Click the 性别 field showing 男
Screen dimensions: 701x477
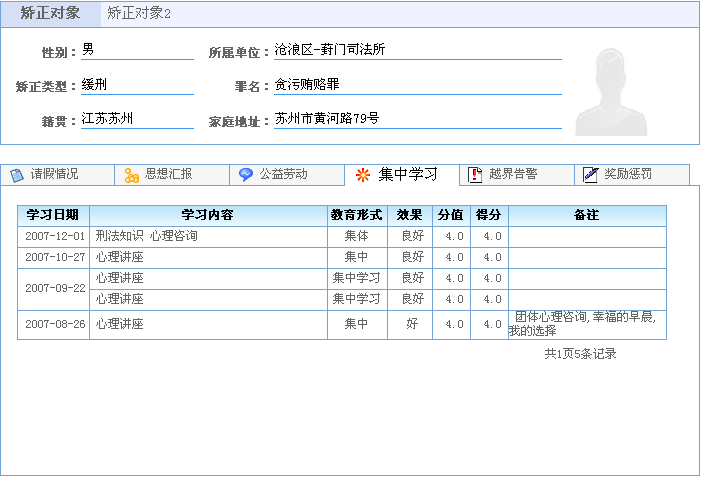tap(136, 50)
